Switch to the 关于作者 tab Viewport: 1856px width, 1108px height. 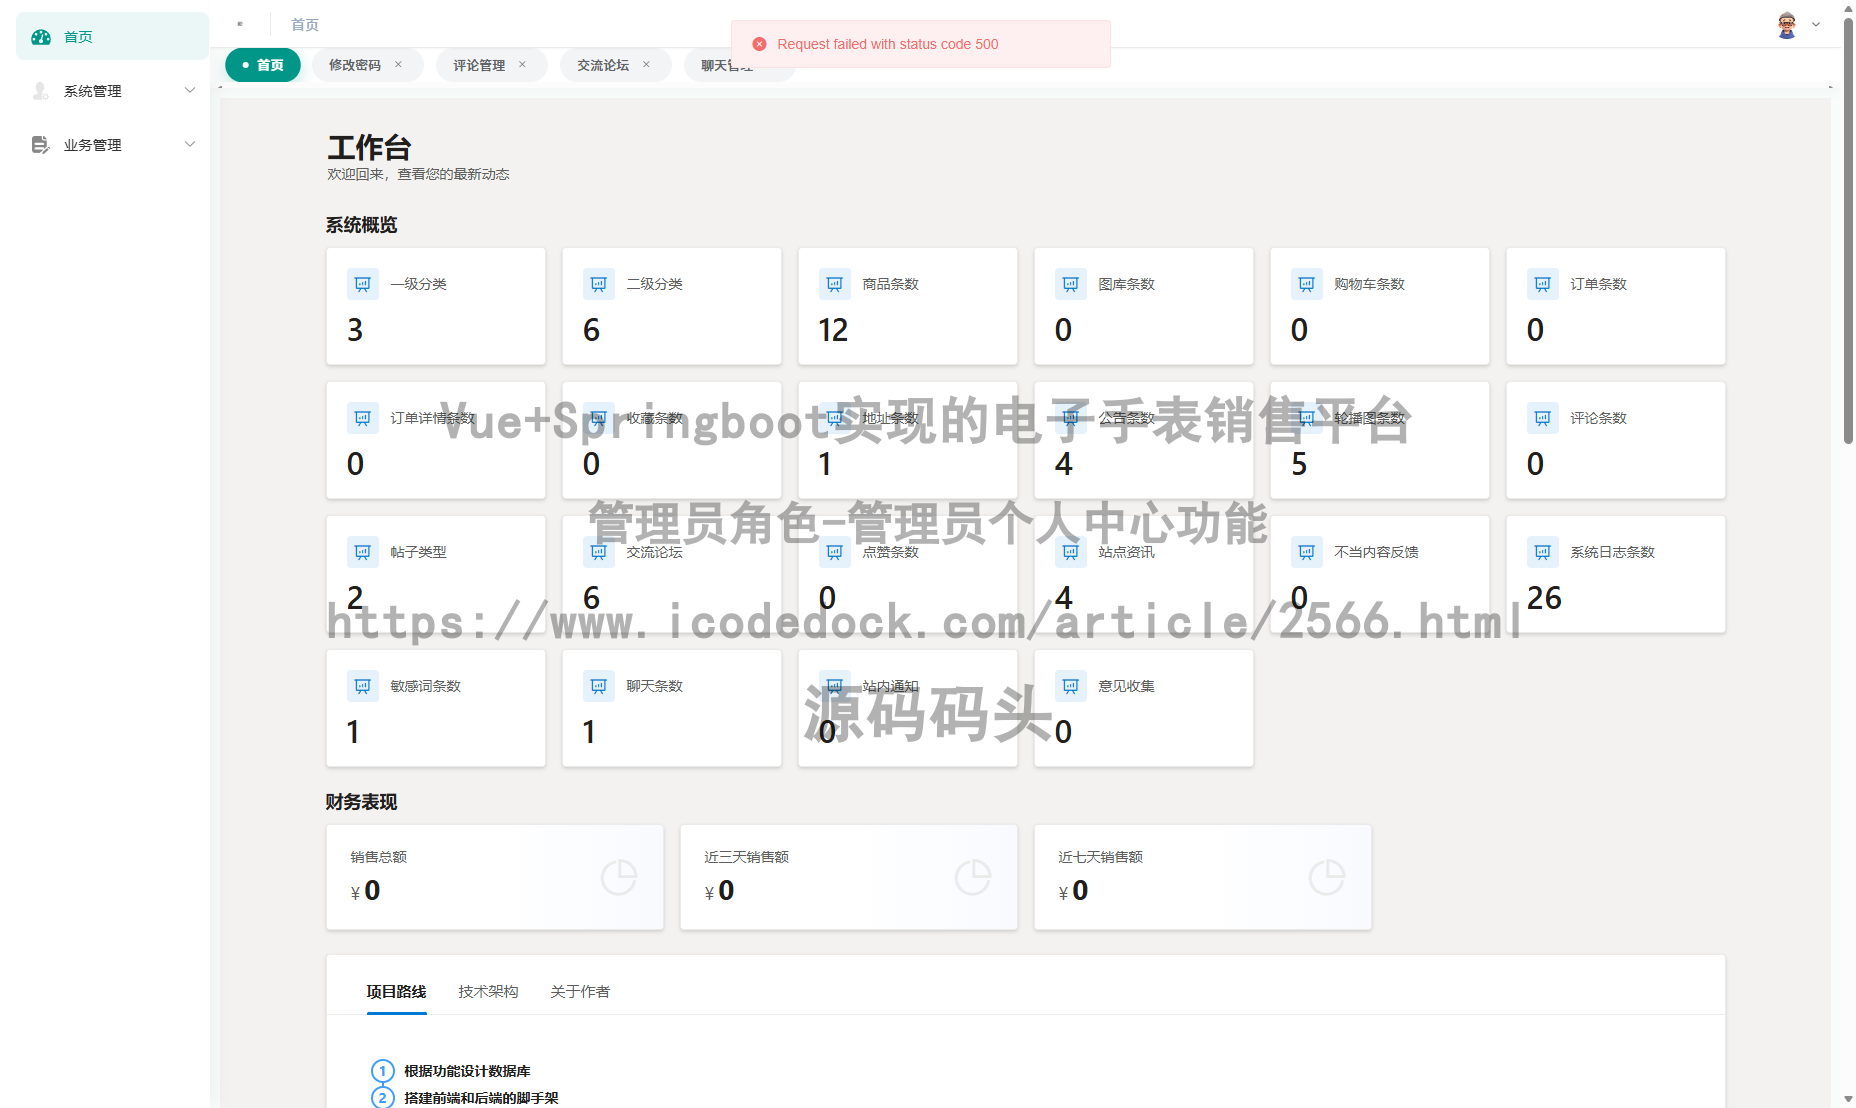[580, 991]
